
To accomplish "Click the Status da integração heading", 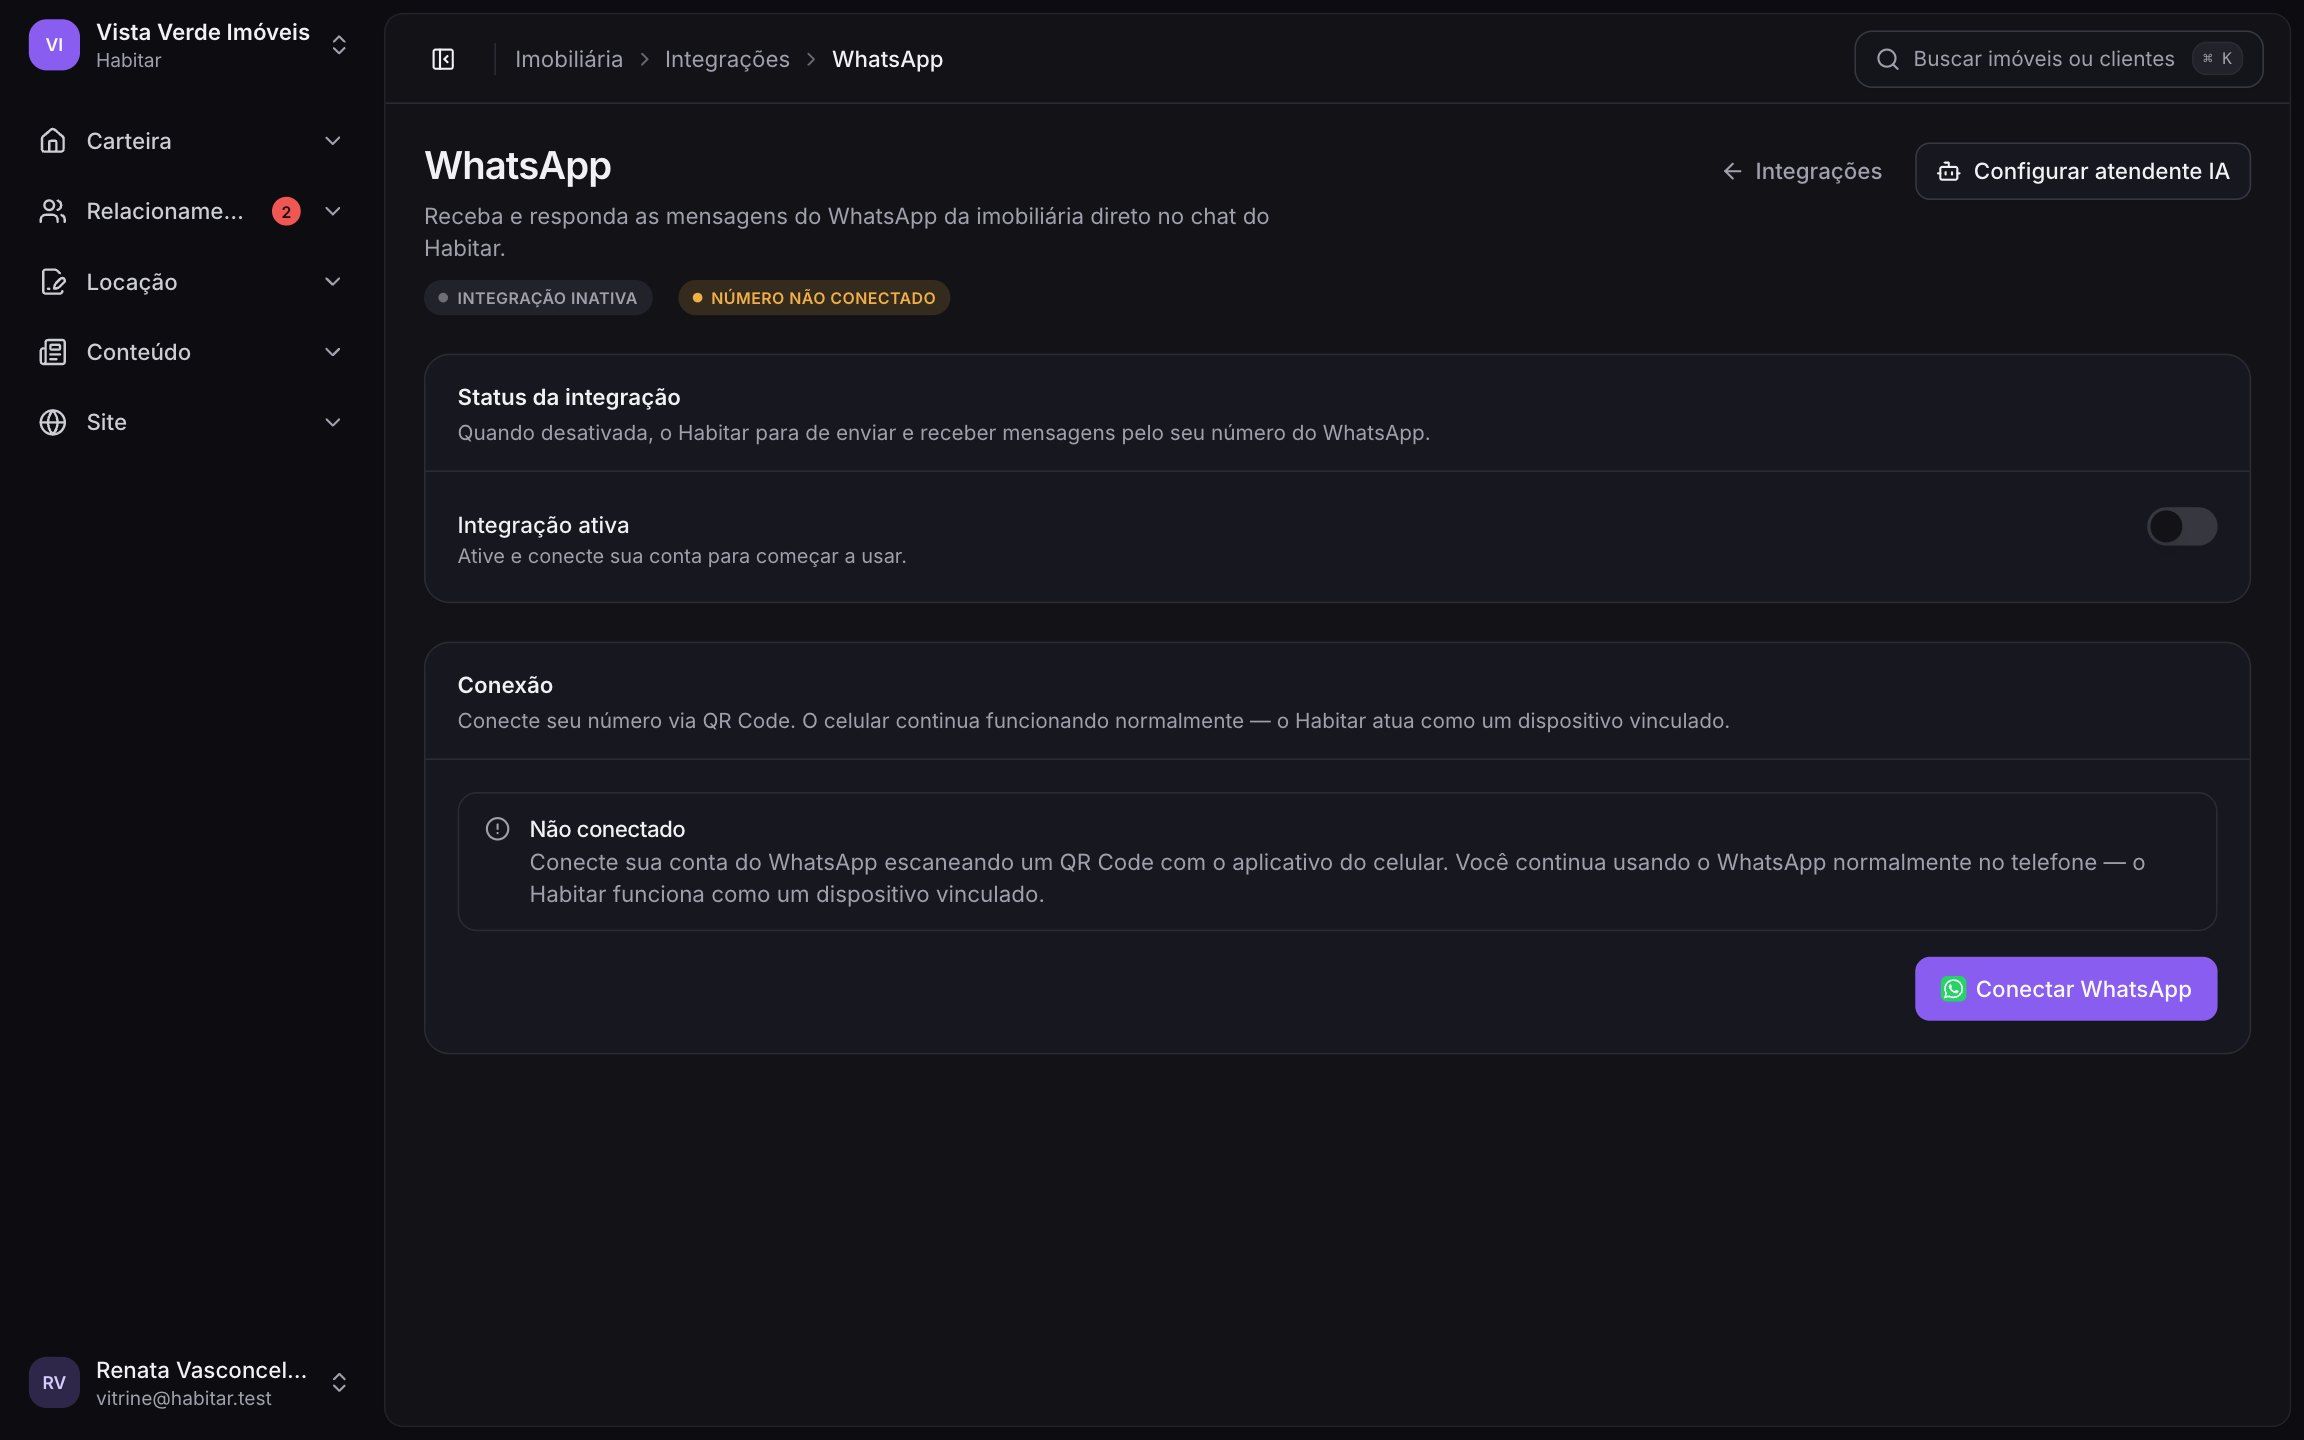I will 568,397.
